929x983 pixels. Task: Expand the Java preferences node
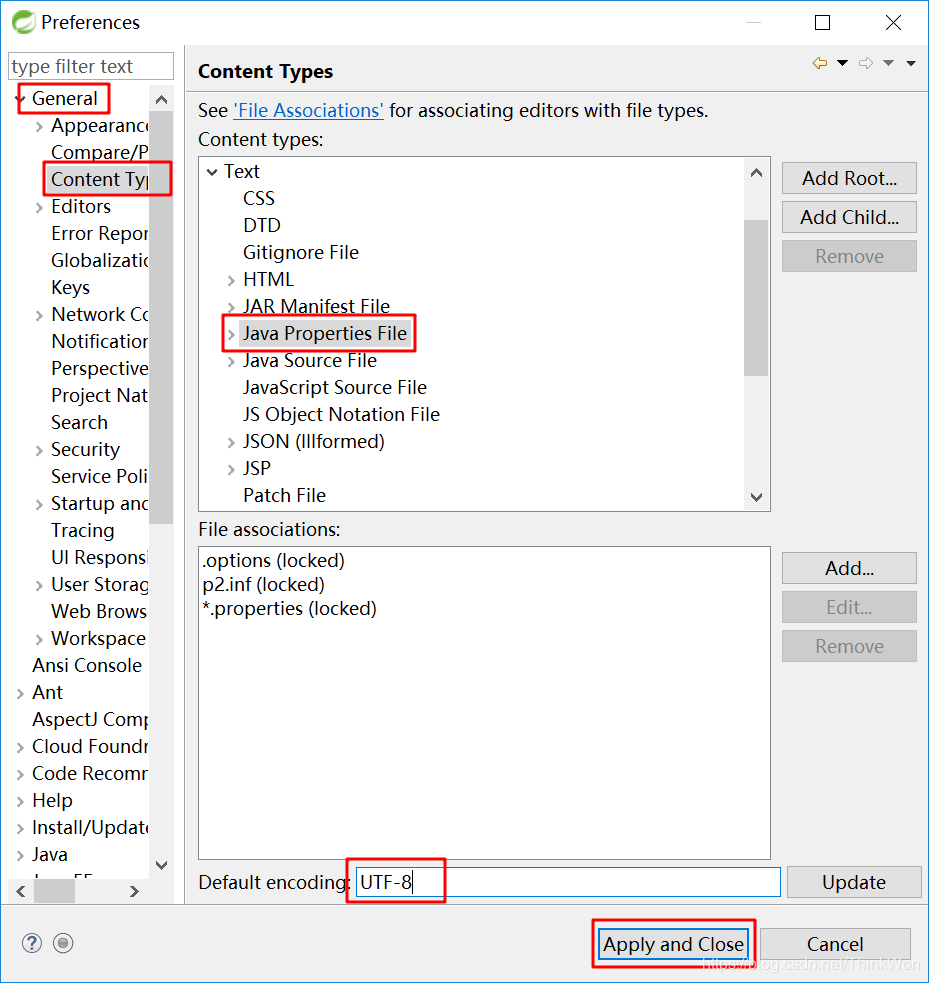click(x=20, y=855)
